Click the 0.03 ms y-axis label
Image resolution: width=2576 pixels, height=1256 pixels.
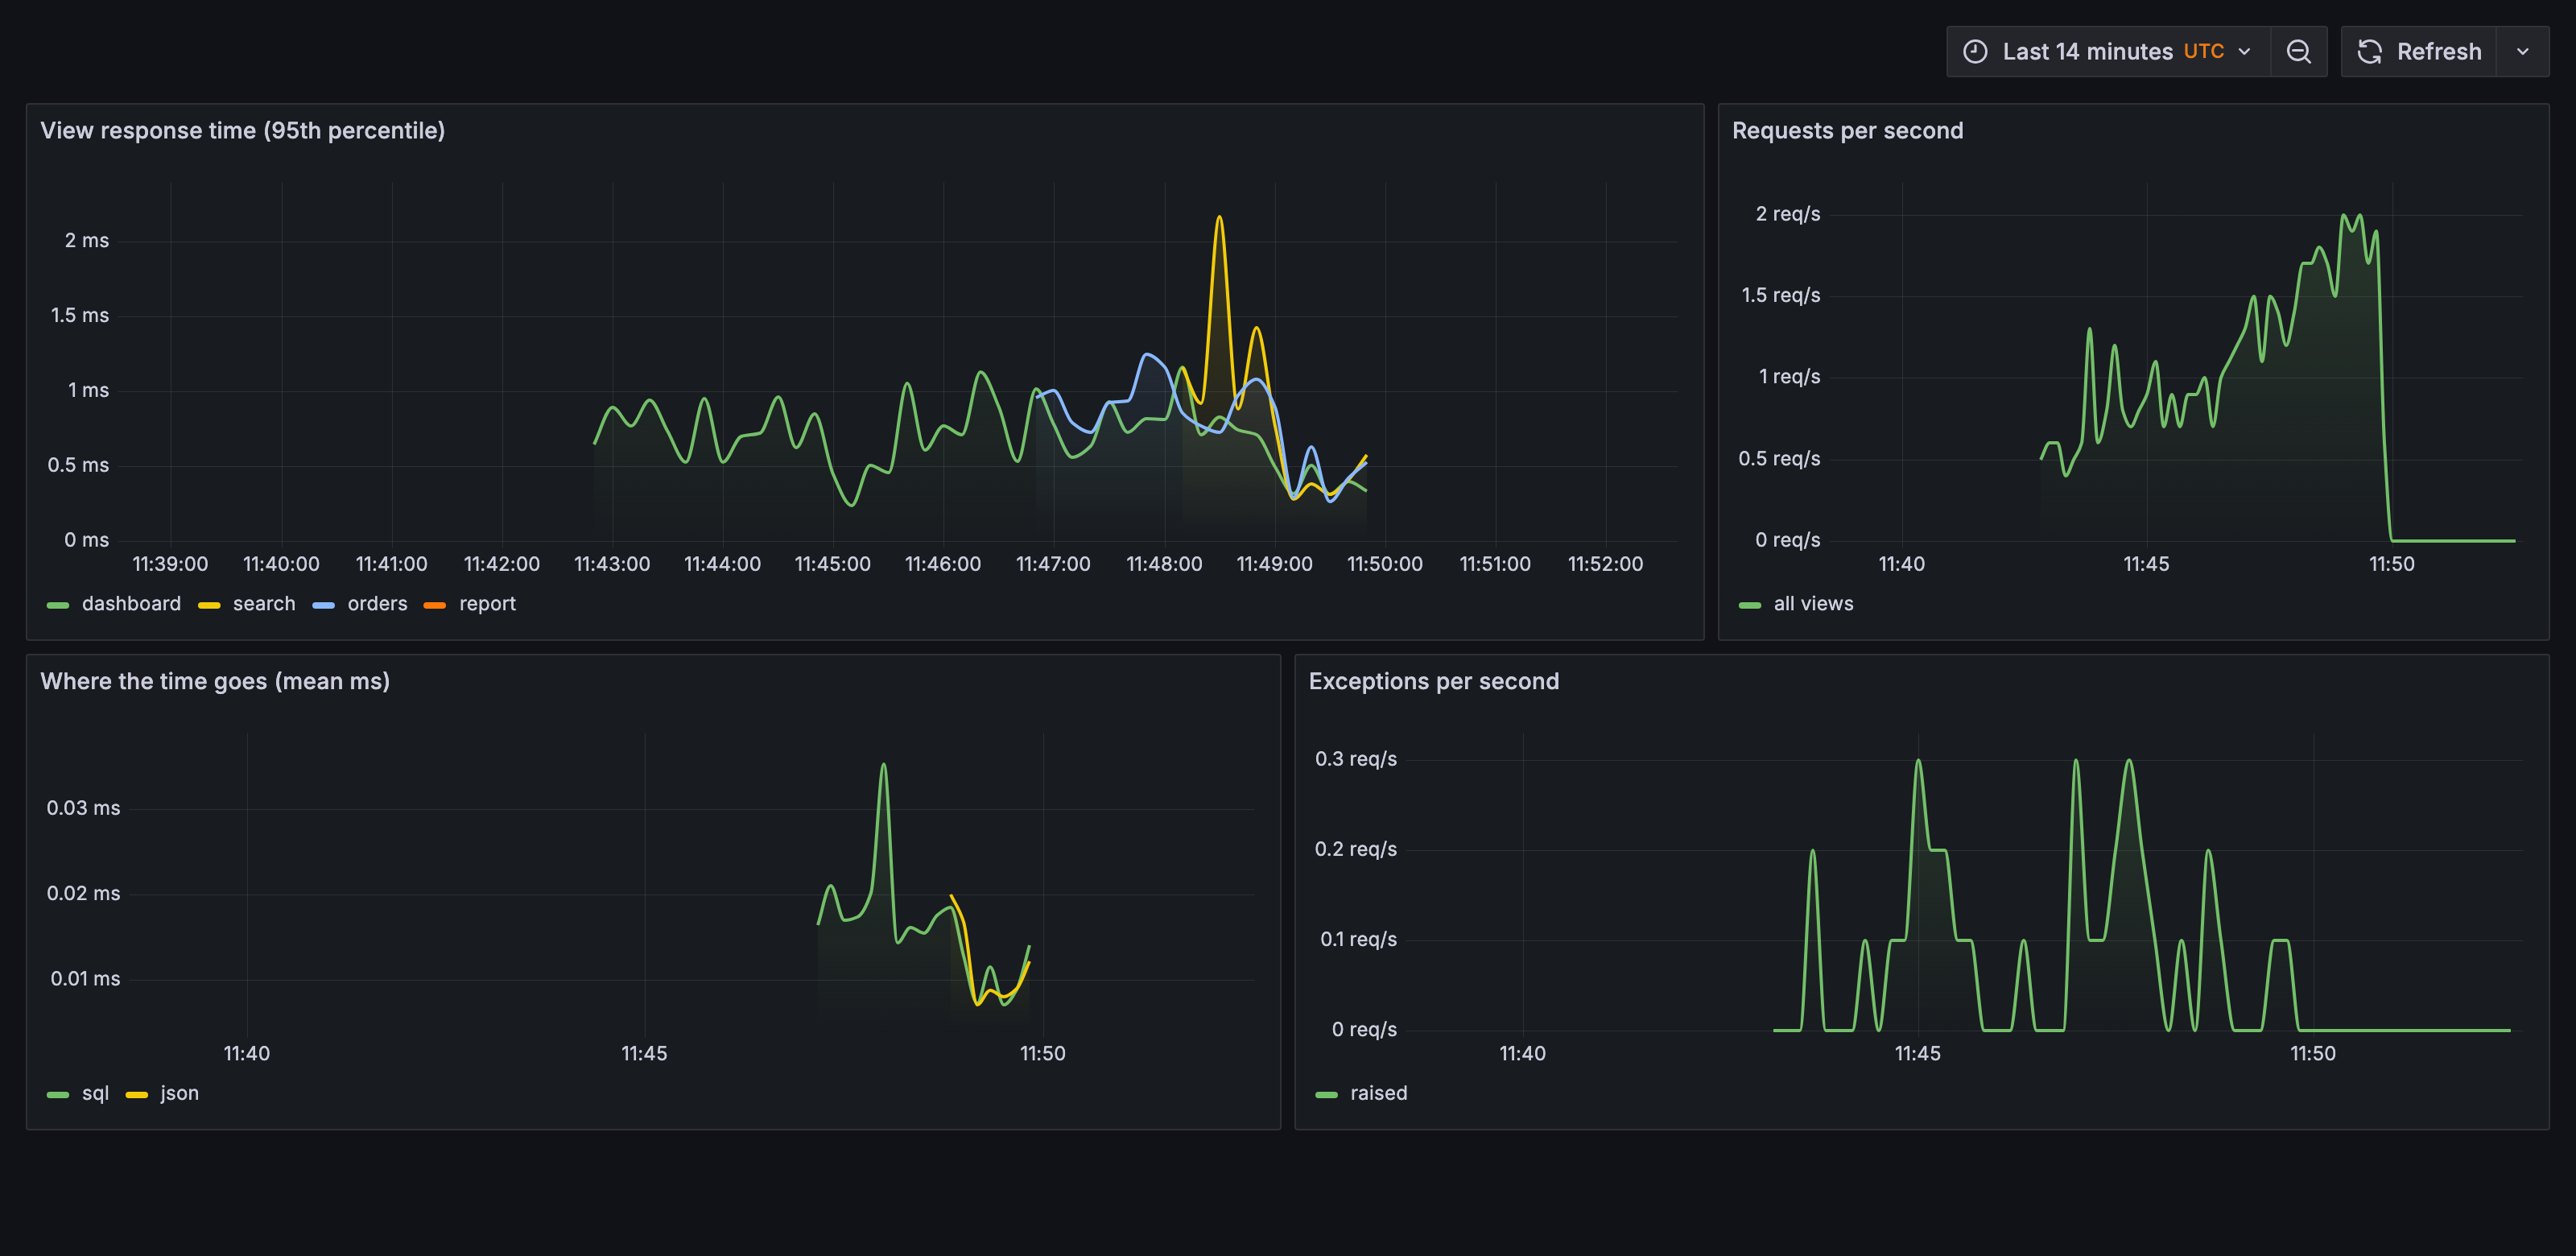(83, 808)
